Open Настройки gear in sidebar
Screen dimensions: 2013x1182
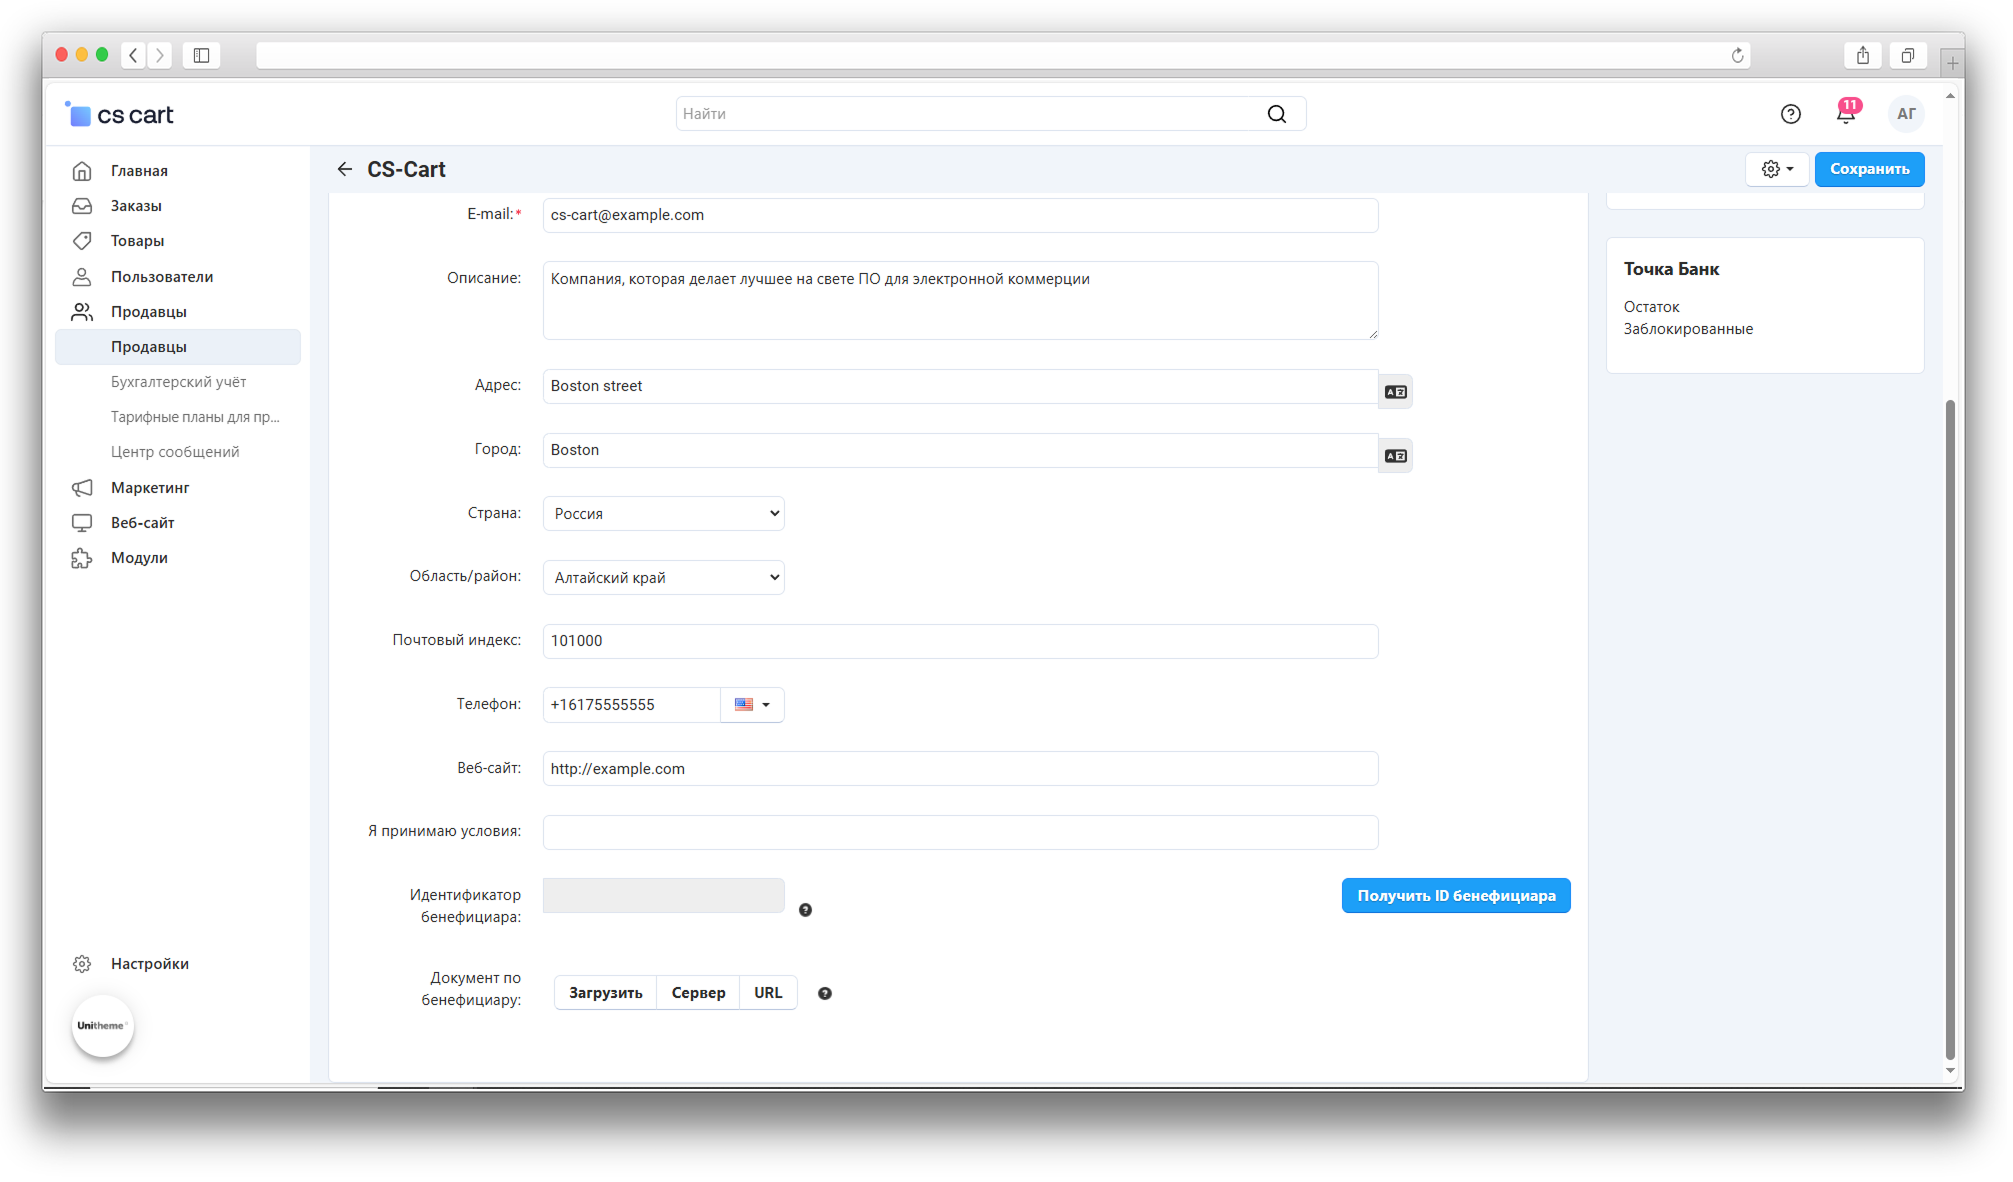tap(82, 964)
